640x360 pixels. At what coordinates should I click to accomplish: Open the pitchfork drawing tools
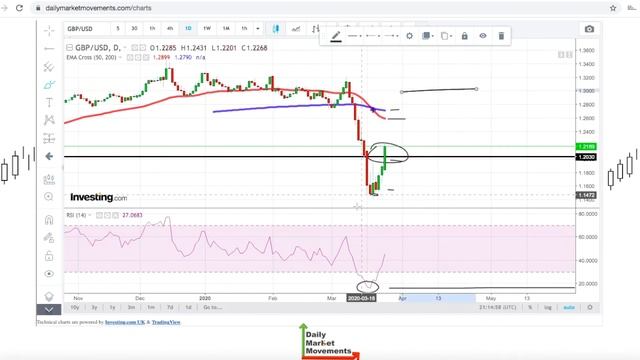pos(49,67)
